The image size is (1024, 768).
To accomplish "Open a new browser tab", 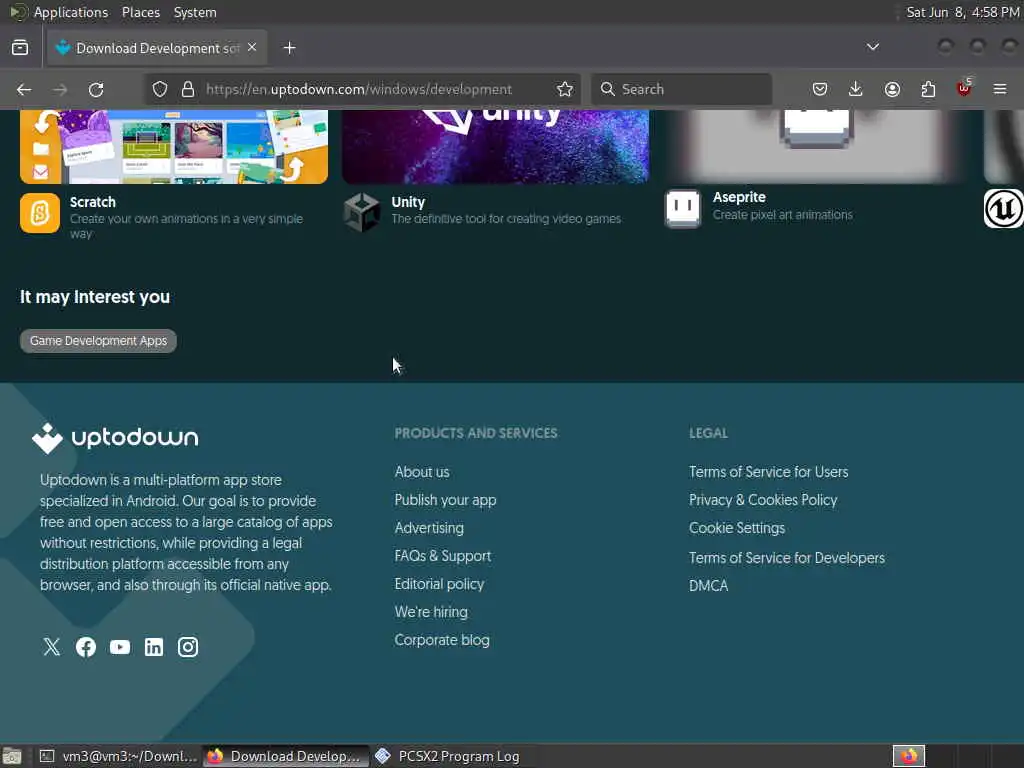I will [290, 48].
